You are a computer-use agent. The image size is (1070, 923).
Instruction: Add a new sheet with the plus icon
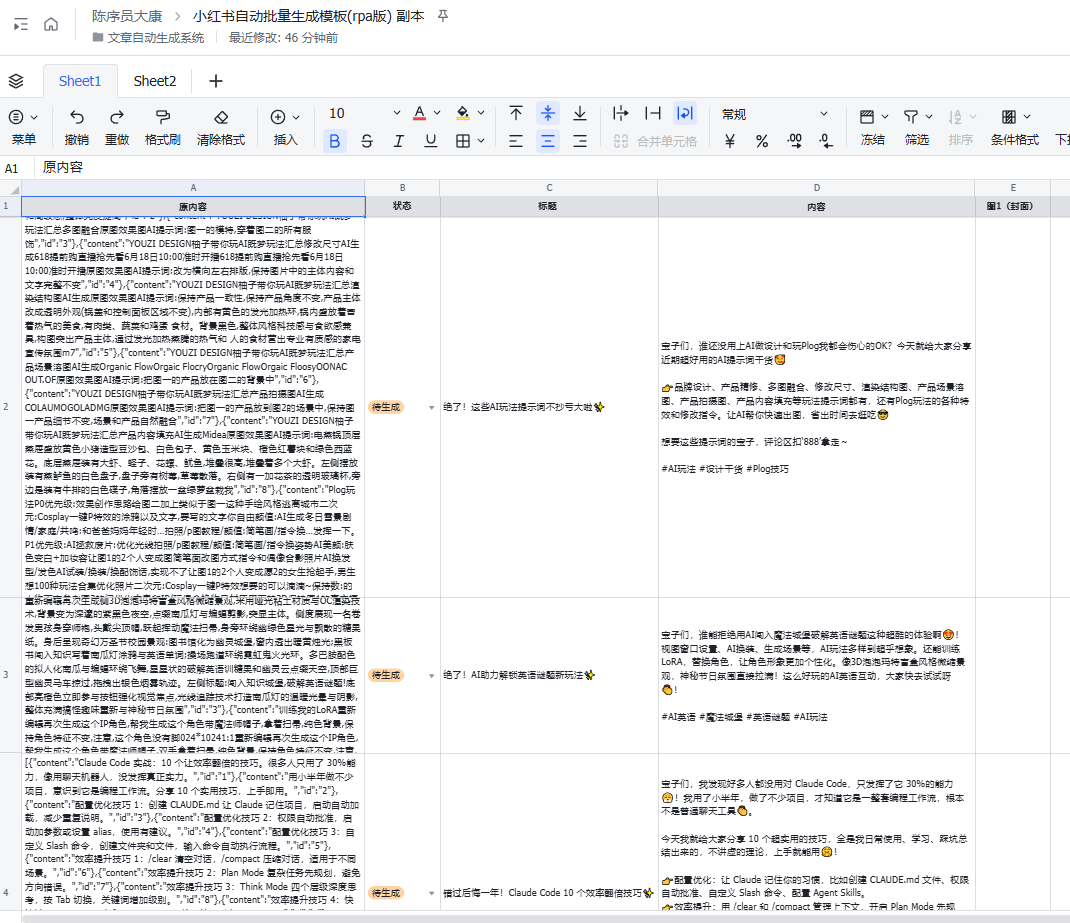click(216, 81)
